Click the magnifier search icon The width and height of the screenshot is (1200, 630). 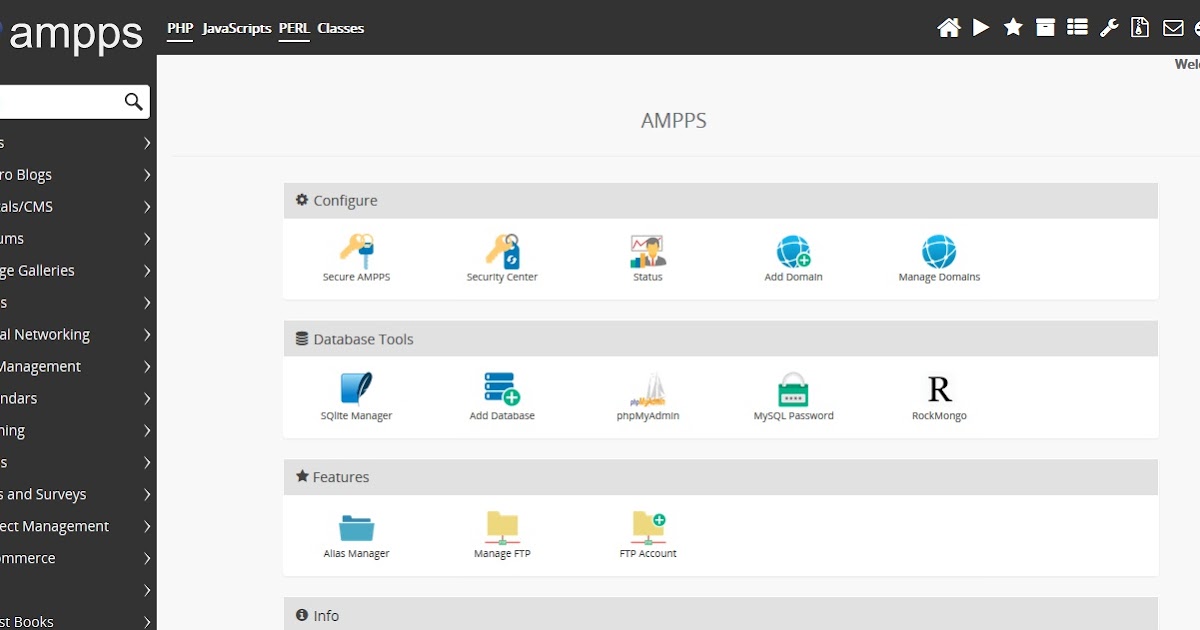tap(133, 101)
